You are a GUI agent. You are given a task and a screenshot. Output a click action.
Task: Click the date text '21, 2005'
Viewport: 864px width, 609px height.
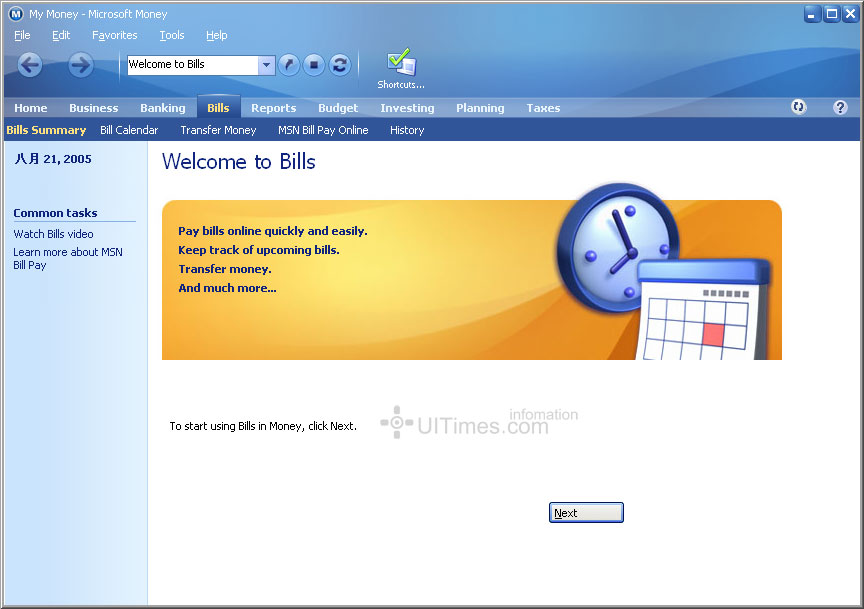click(67, 159)
